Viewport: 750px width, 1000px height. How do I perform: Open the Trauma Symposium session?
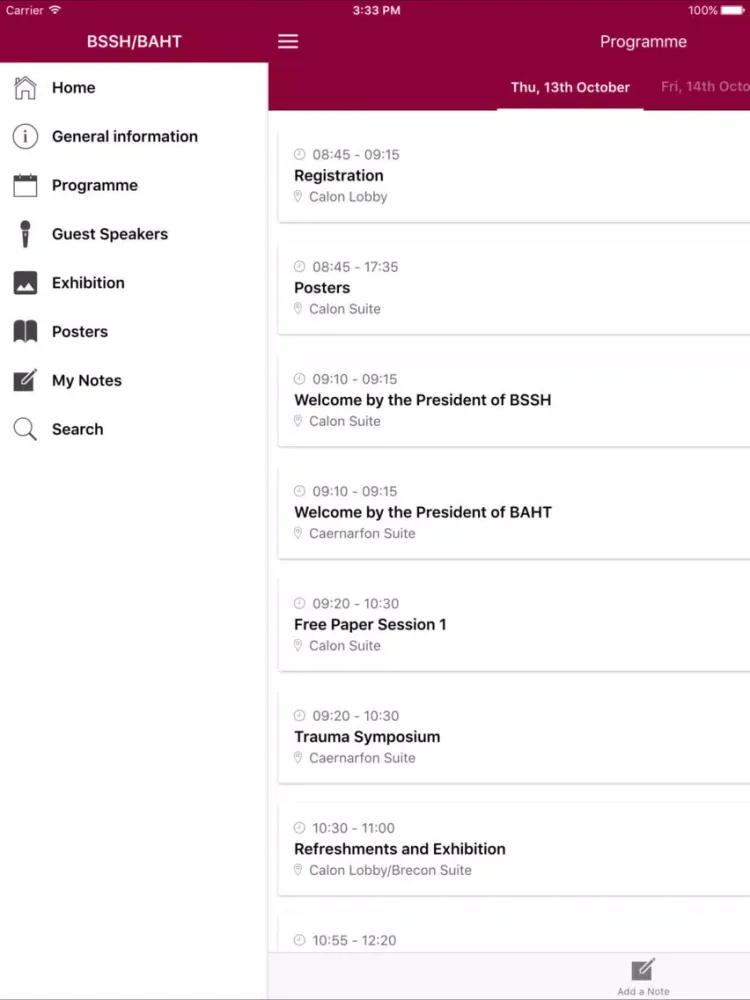[x=514, y=737]
